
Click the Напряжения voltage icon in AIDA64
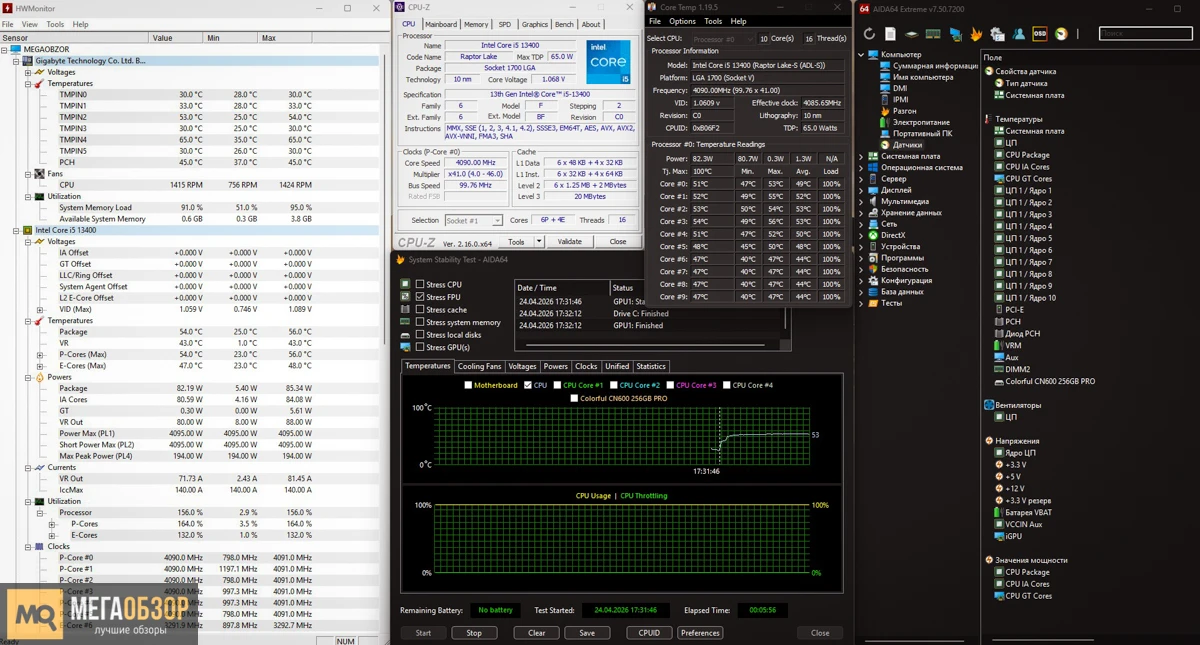989,441
